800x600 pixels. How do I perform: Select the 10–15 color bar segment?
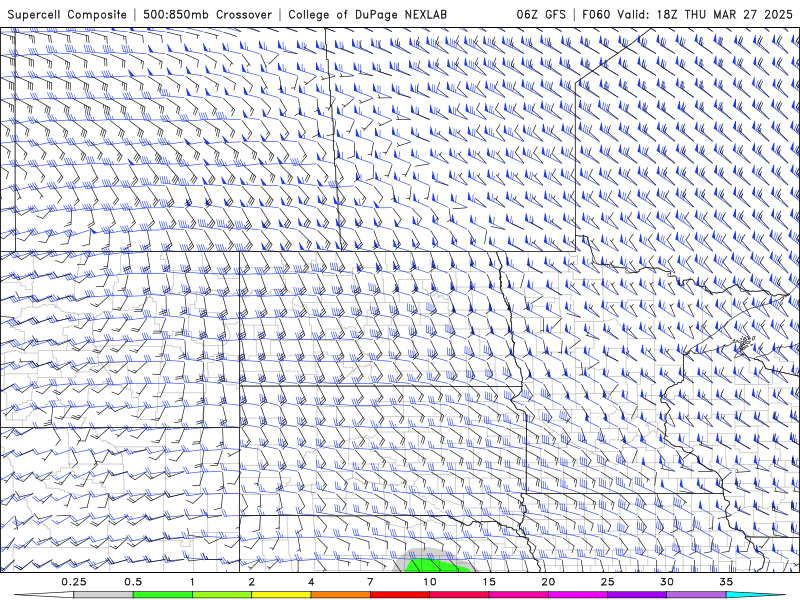click(x=459, y=595)
